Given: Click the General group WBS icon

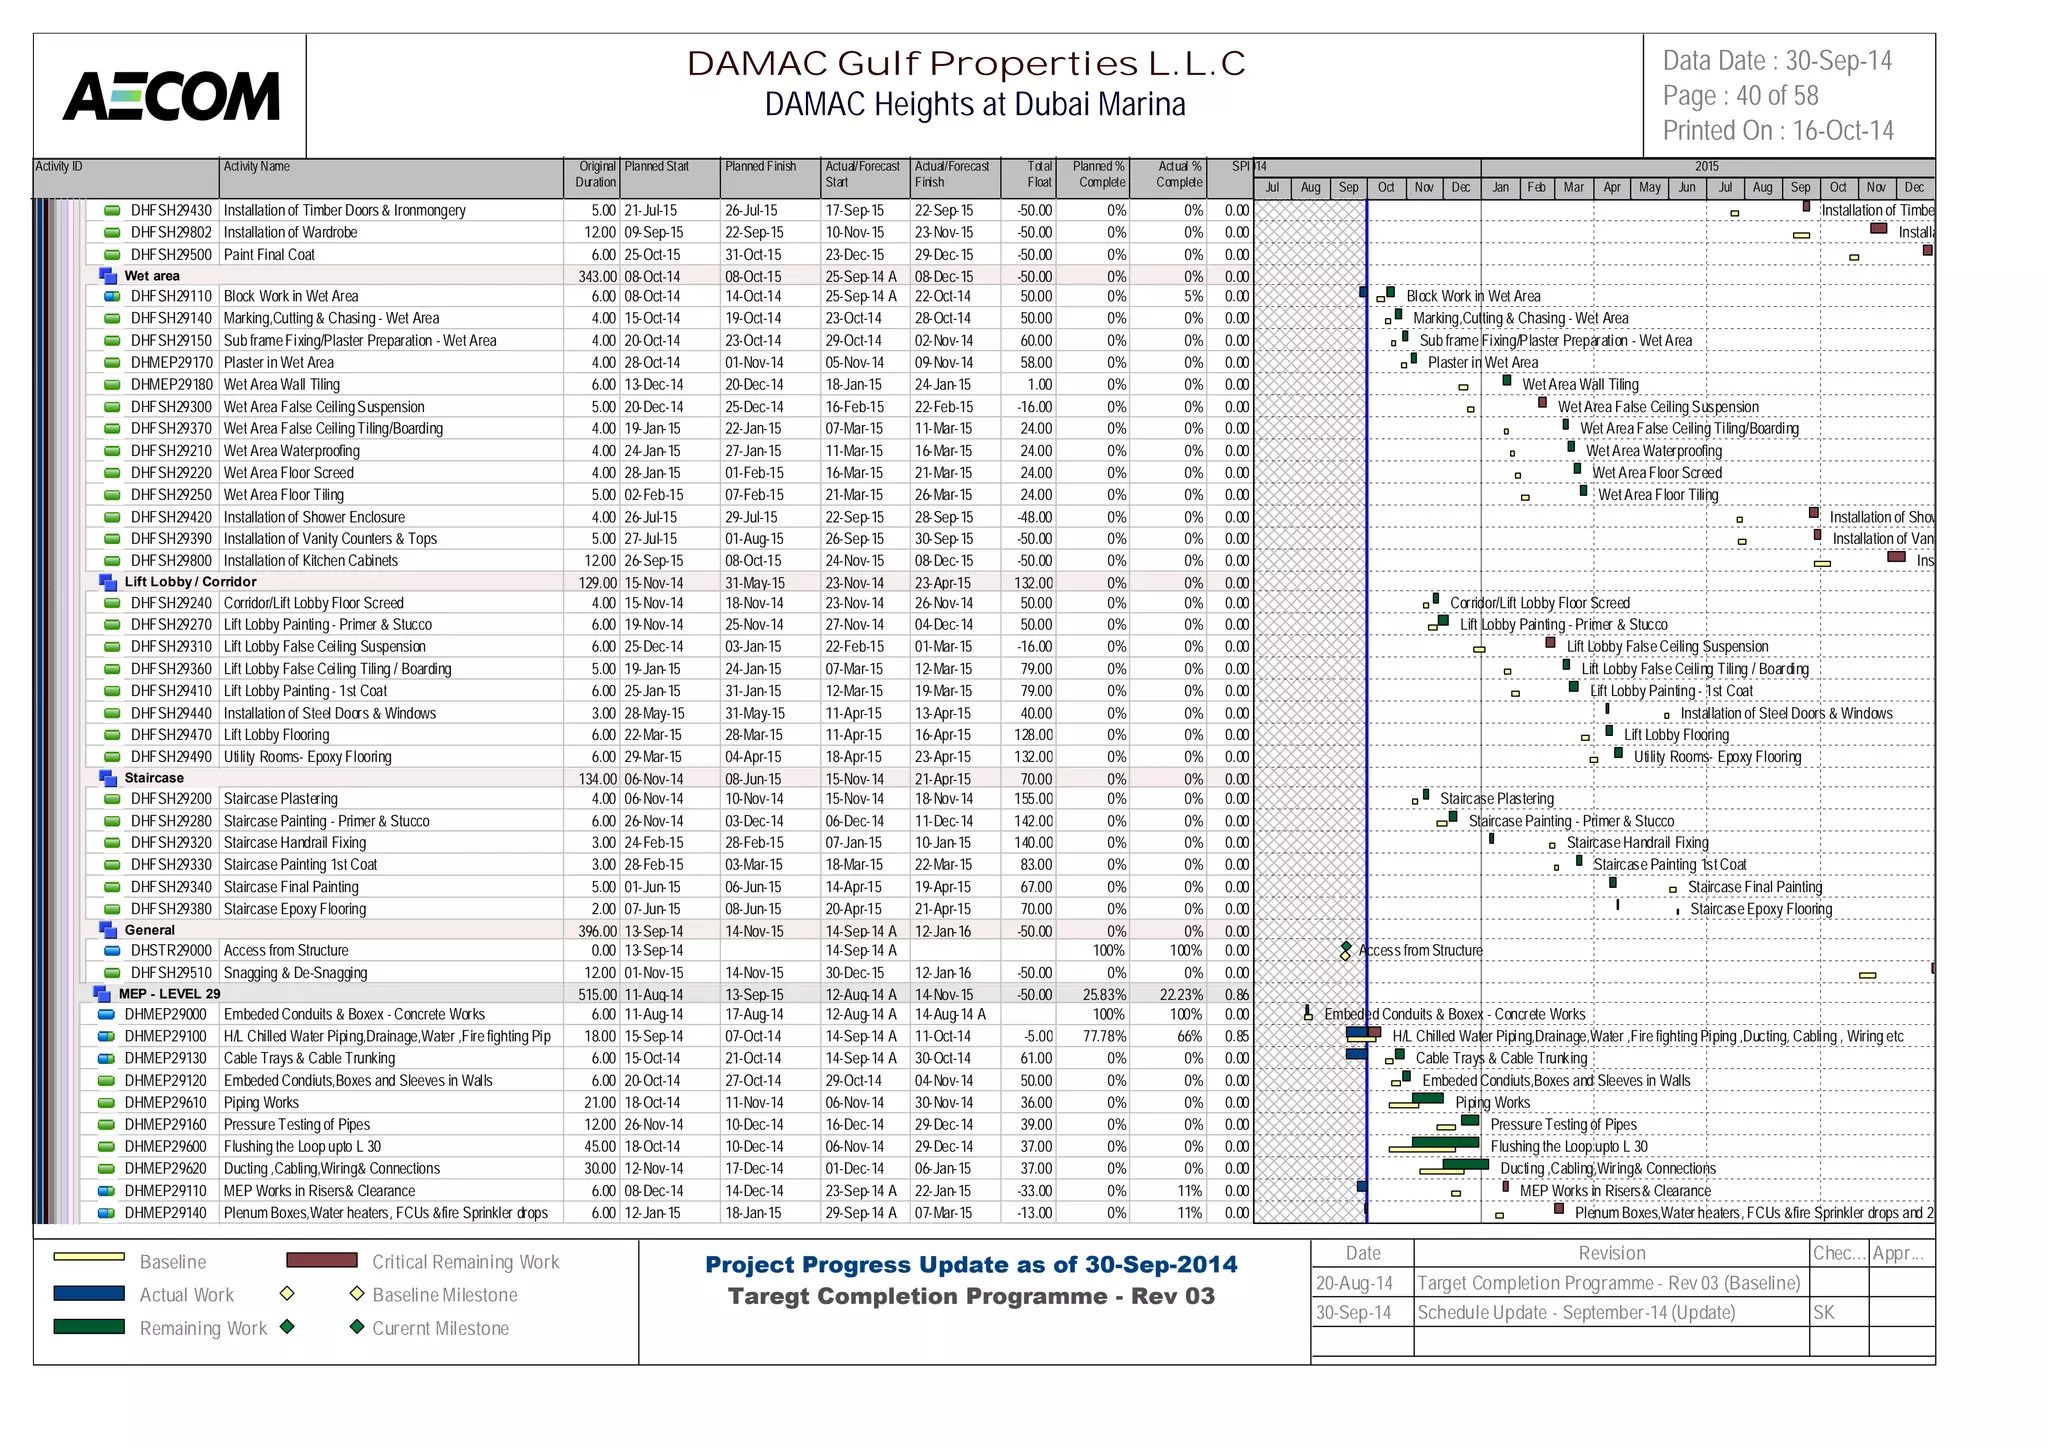Looking at the screenshot, I should click(x=108, y=930).
